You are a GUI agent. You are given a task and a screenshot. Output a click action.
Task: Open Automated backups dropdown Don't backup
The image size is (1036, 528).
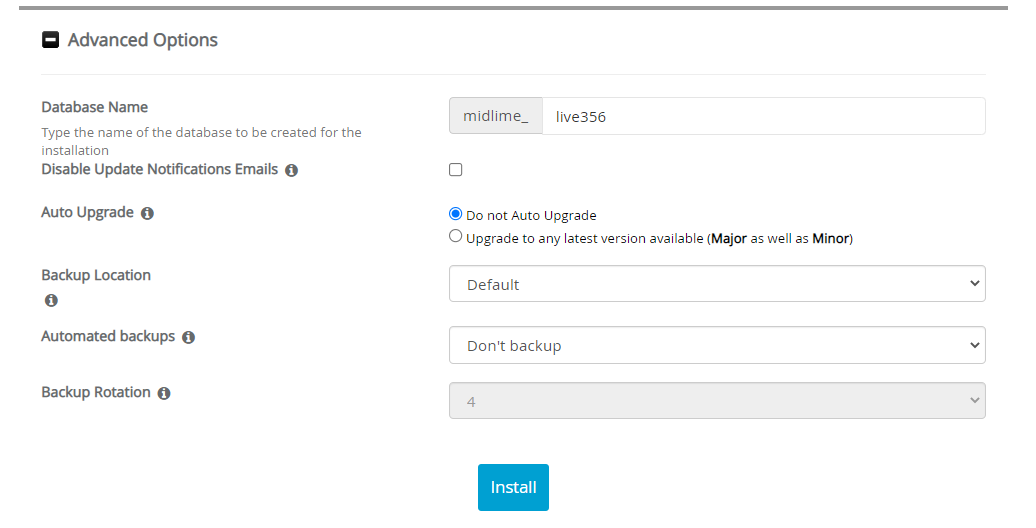[717, 345]
